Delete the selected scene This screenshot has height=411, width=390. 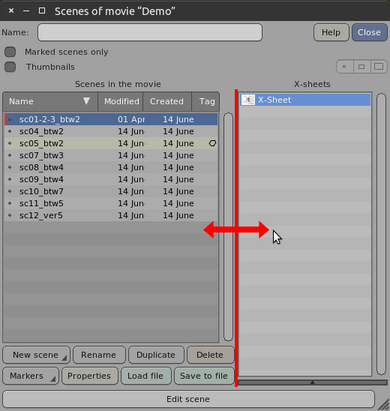click(x=210, y=355)
